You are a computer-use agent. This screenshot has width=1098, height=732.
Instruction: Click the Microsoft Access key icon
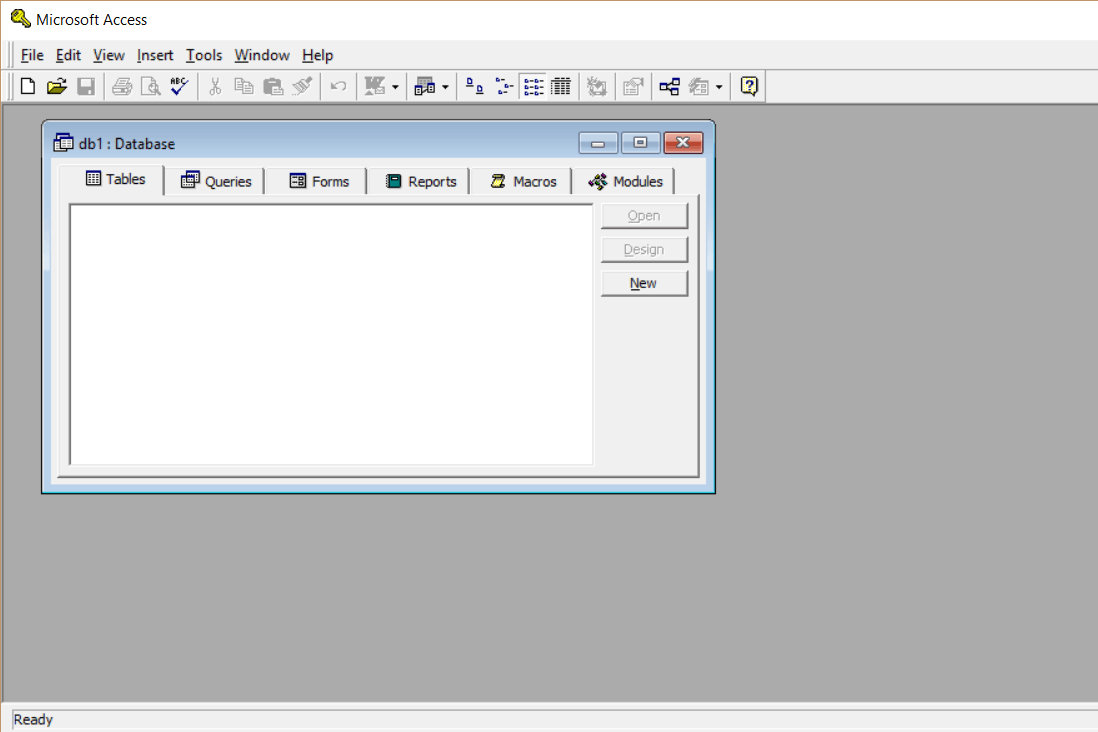20,19
